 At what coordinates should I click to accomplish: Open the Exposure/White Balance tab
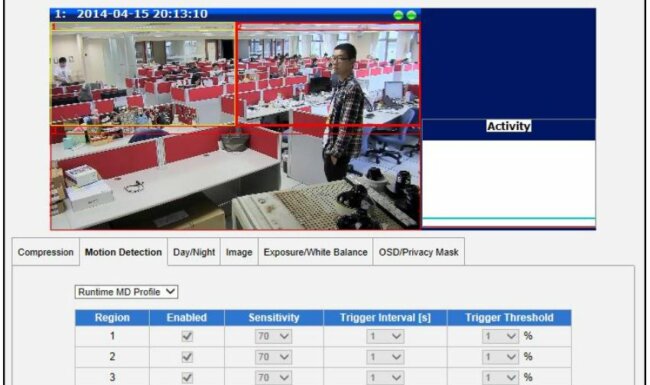[x=315, y=252]
